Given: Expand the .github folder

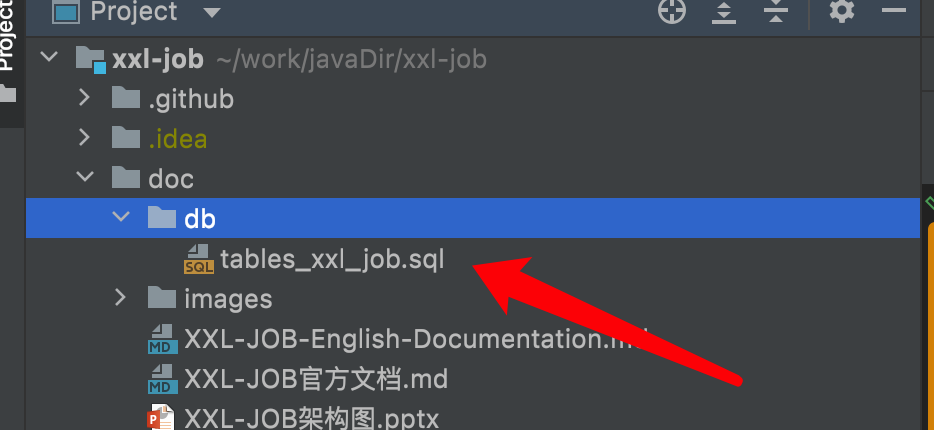Looking at the screenshot, I should 85,99.
